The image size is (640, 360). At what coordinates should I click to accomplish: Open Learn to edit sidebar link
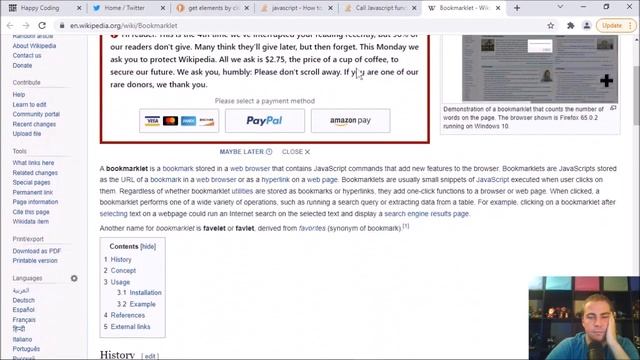point(29,104)
